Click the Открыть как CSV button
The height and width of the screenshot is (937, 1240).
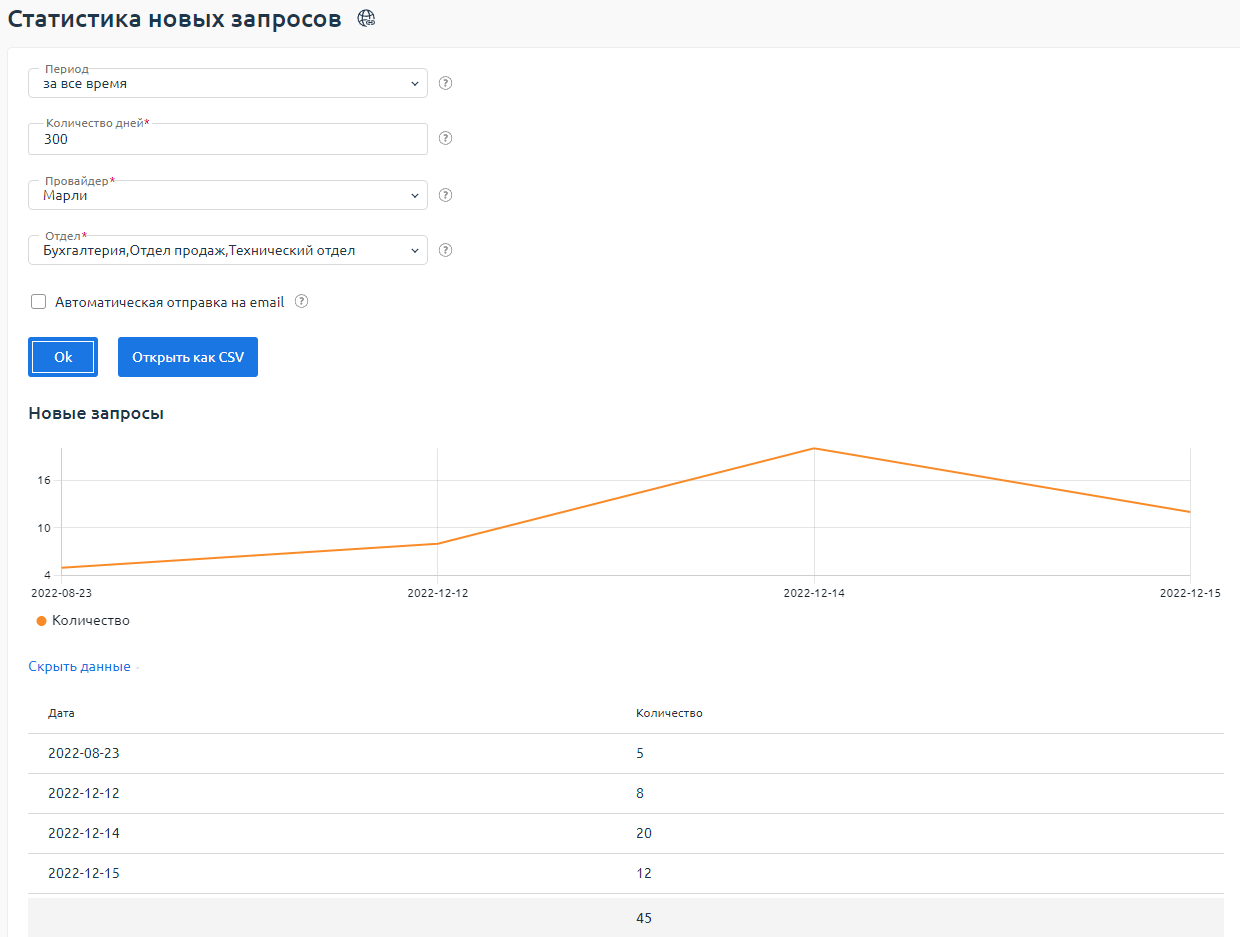click(x=188, y=357)
